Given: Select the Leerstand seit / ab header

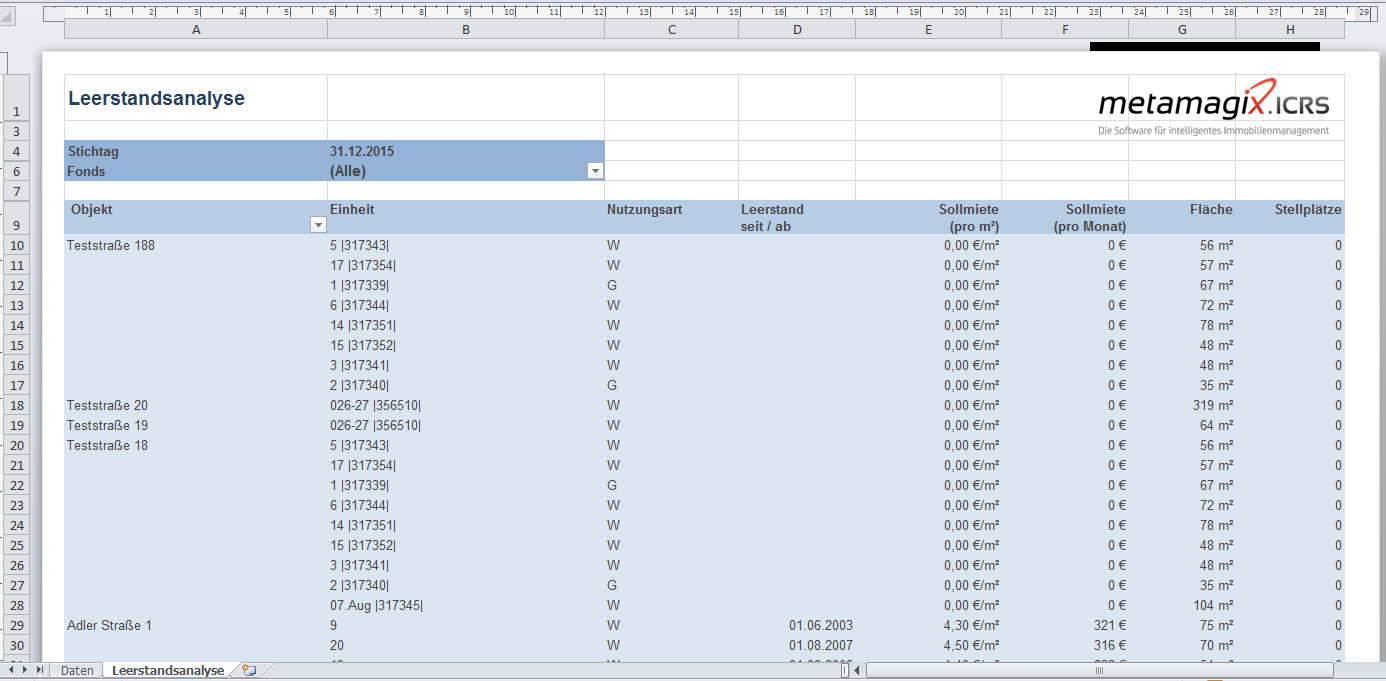Looking at the screenshot, I should (797, 218).
